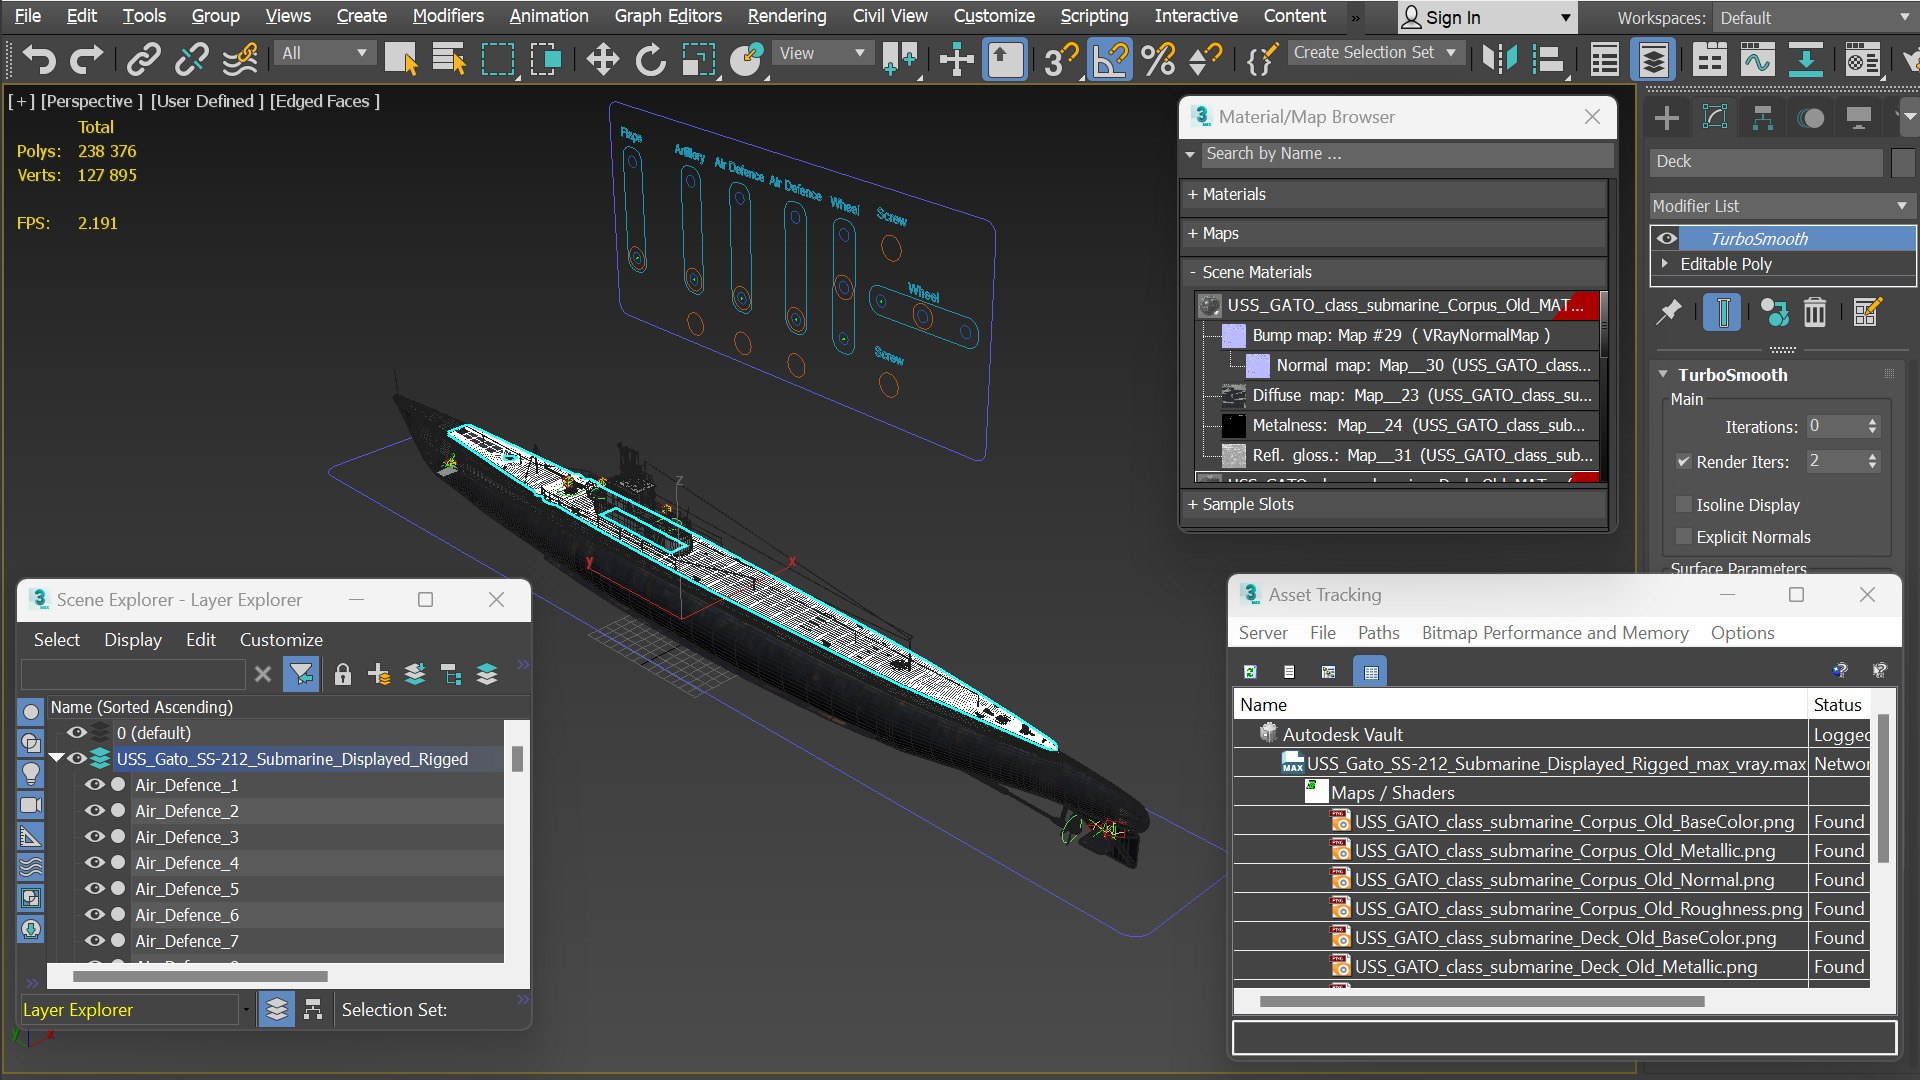The height and width of the screenshot is (1080, 1920).
Task: Open the All selection filter dropdown
Action: click(325, 53)
